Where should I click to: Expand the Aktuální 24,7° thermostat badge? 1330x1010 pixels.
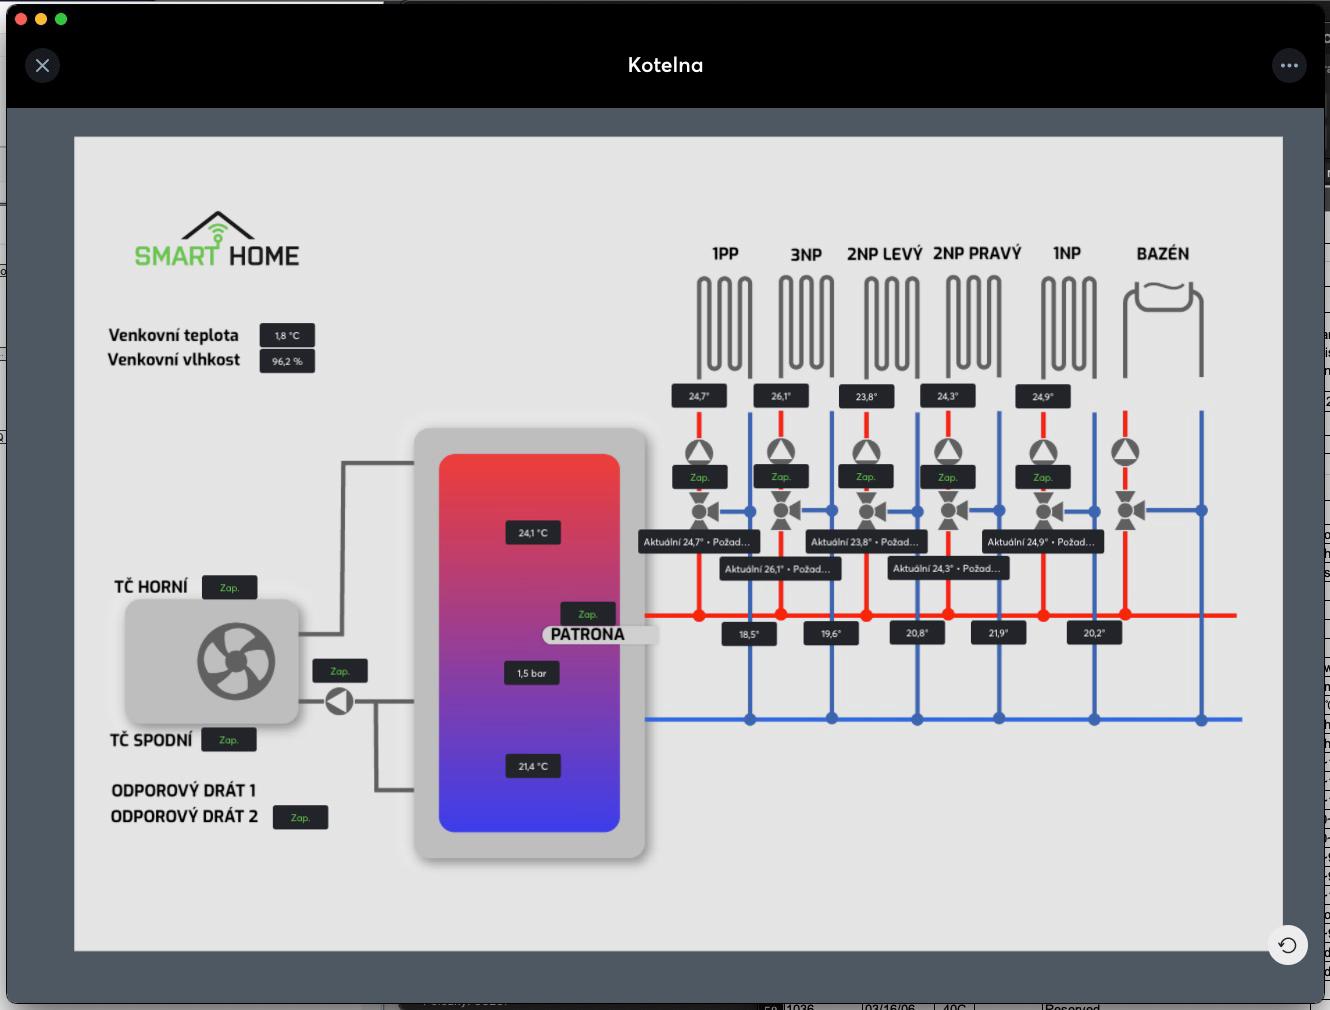(697, 542)
